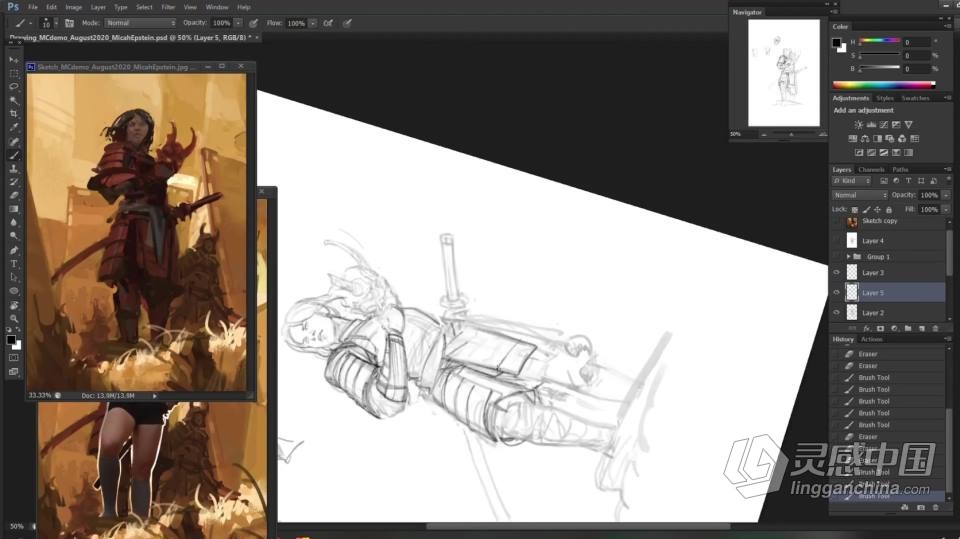Switch to the Channels tab
Screen dimensions: 960x539
(871, 170)
